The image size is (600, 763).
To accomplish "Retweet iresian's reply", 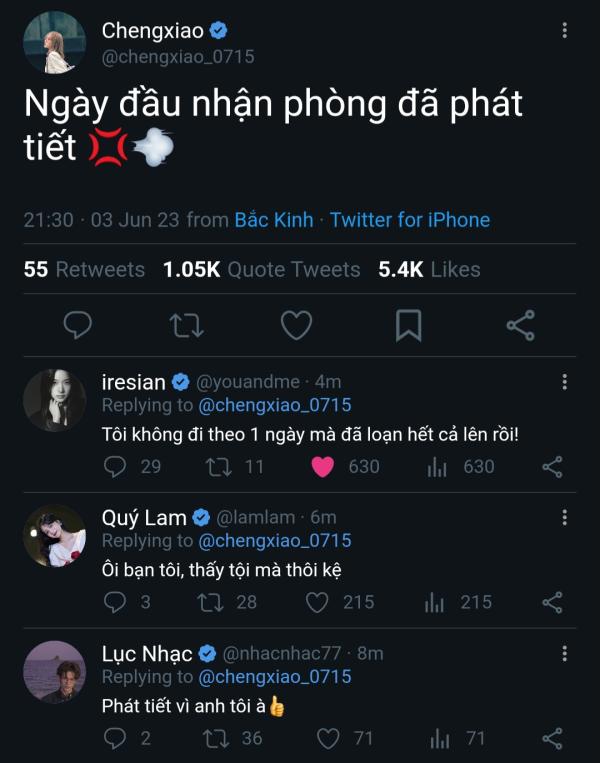I will click(x=216, y=466).
